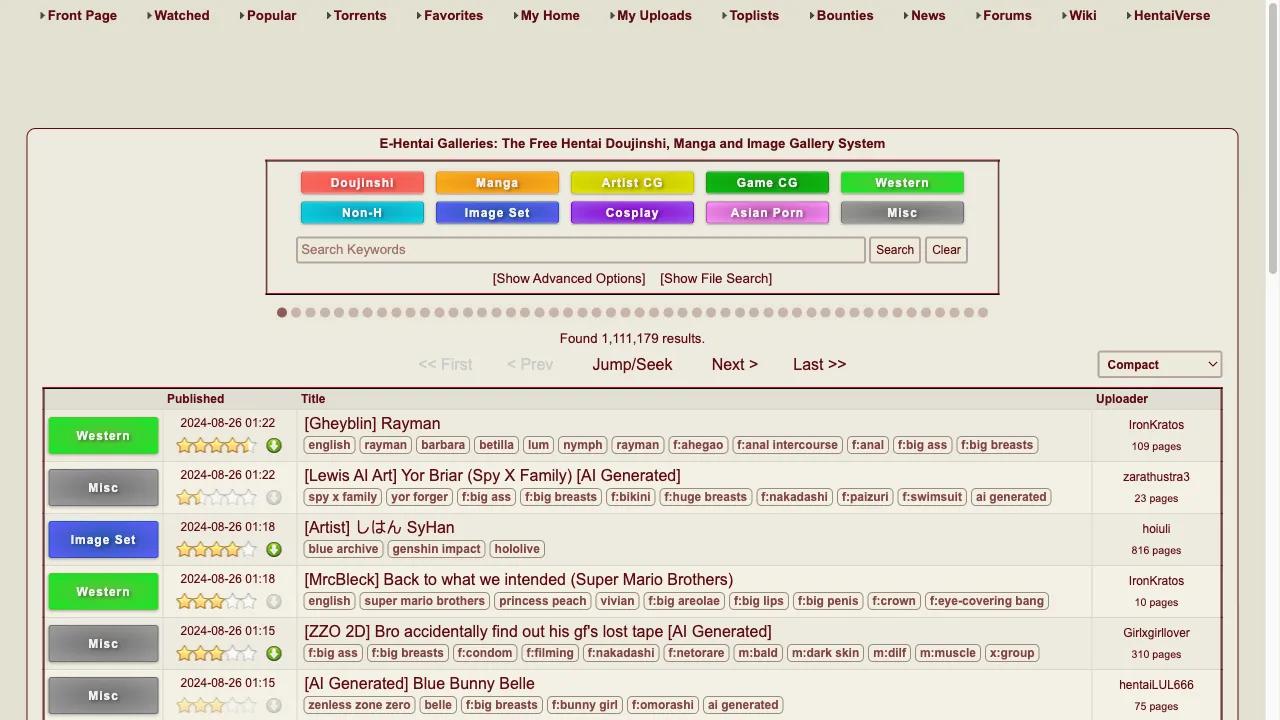Viewport: 1280px width, 720px height.
Task: Open uploader zarathustra3 profile
Action: point(1156,477)
